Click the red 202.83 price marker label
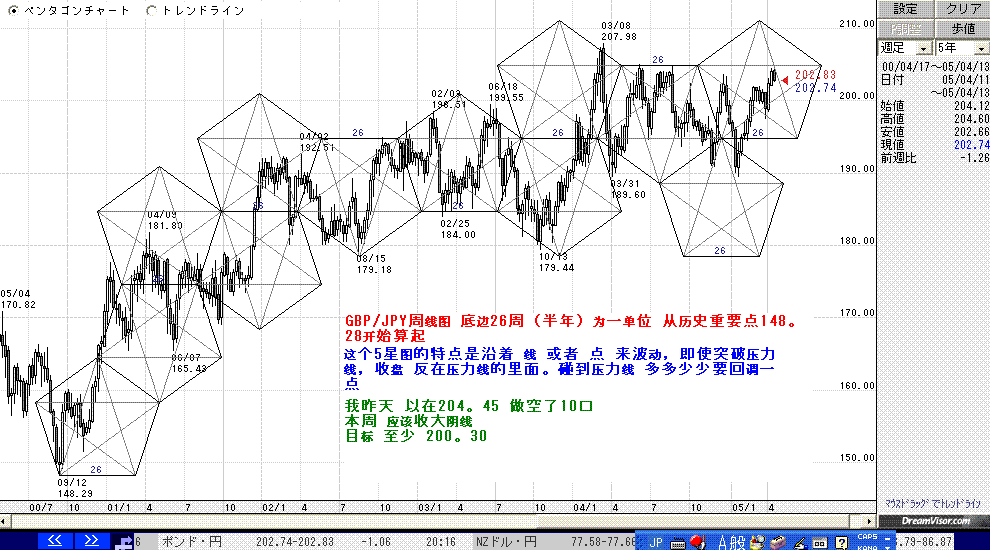This screenshot has width=990, height=550. pos(815,75)
